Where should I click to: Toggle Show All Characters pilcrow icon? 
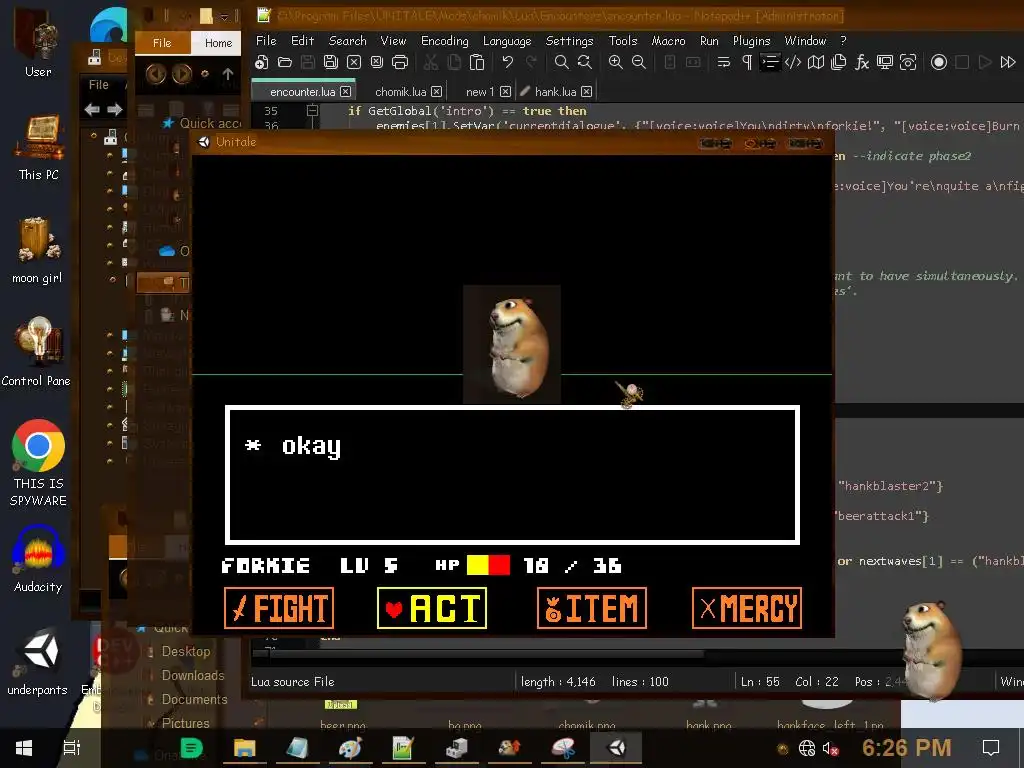[747, 62]
